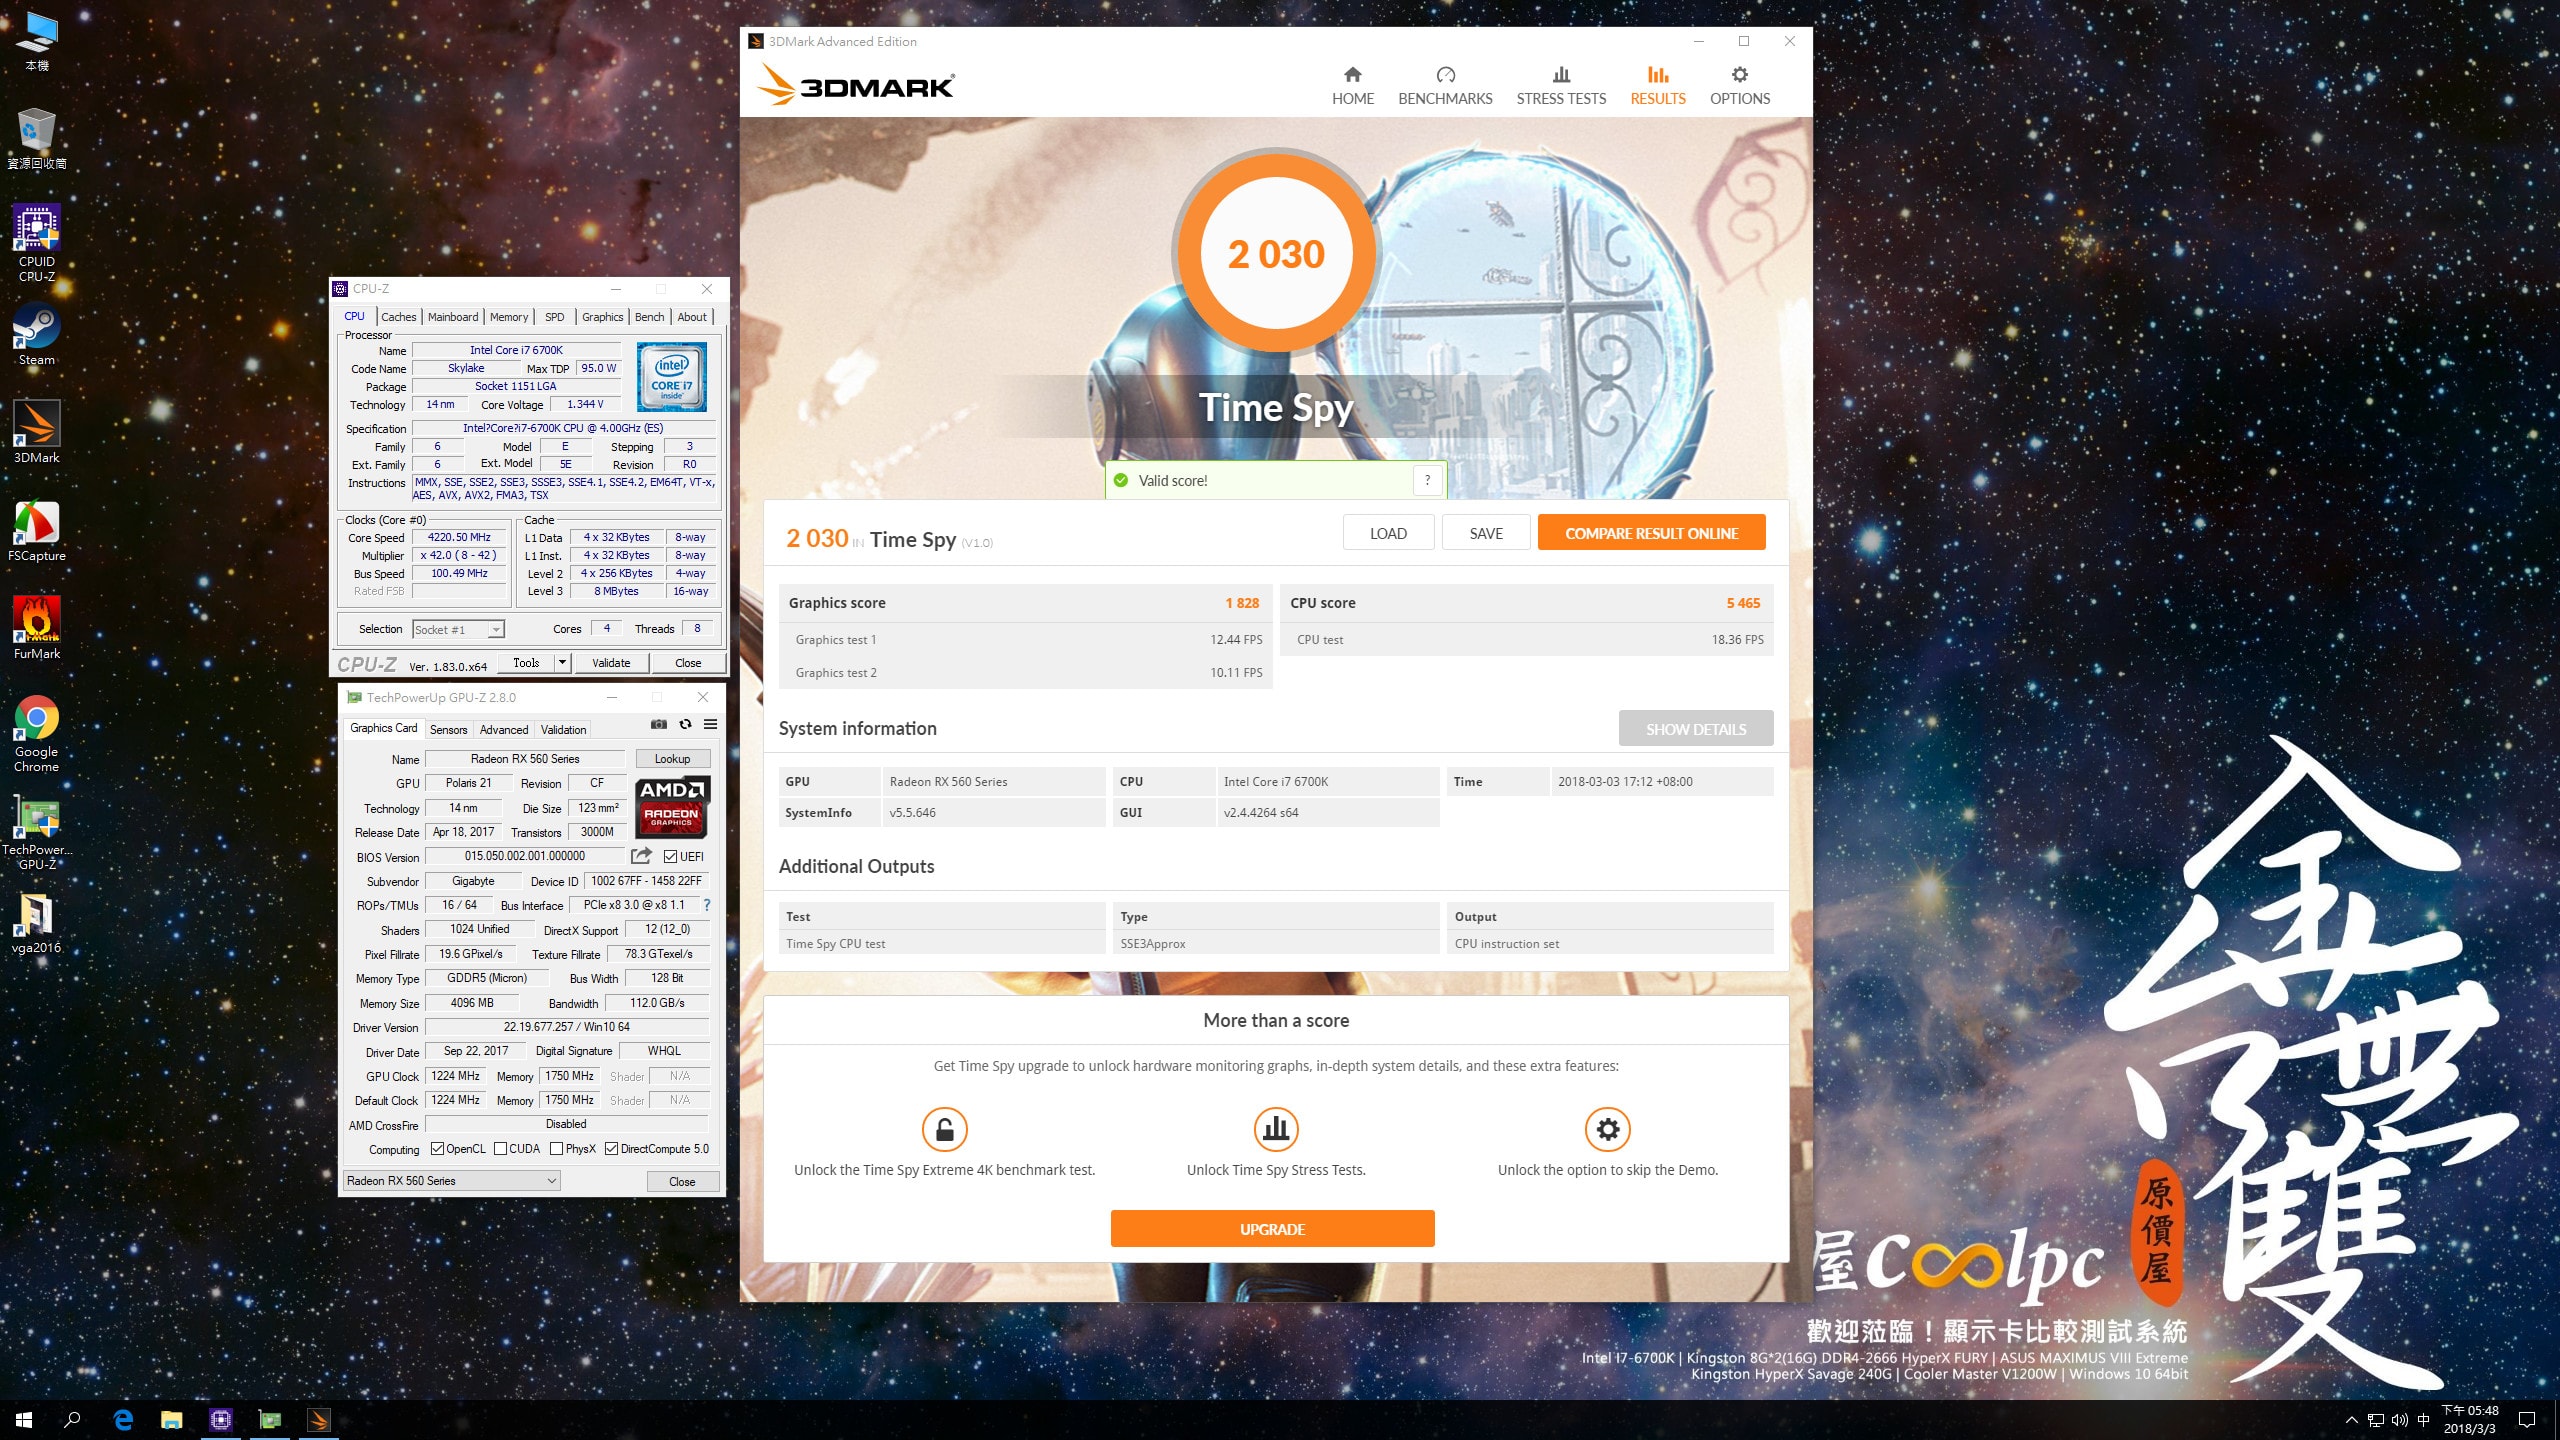Screen dimensions: 2560x1440
Task: Open the Tools dropdown arrow in CPU-Z
Action: click(563, 663)
